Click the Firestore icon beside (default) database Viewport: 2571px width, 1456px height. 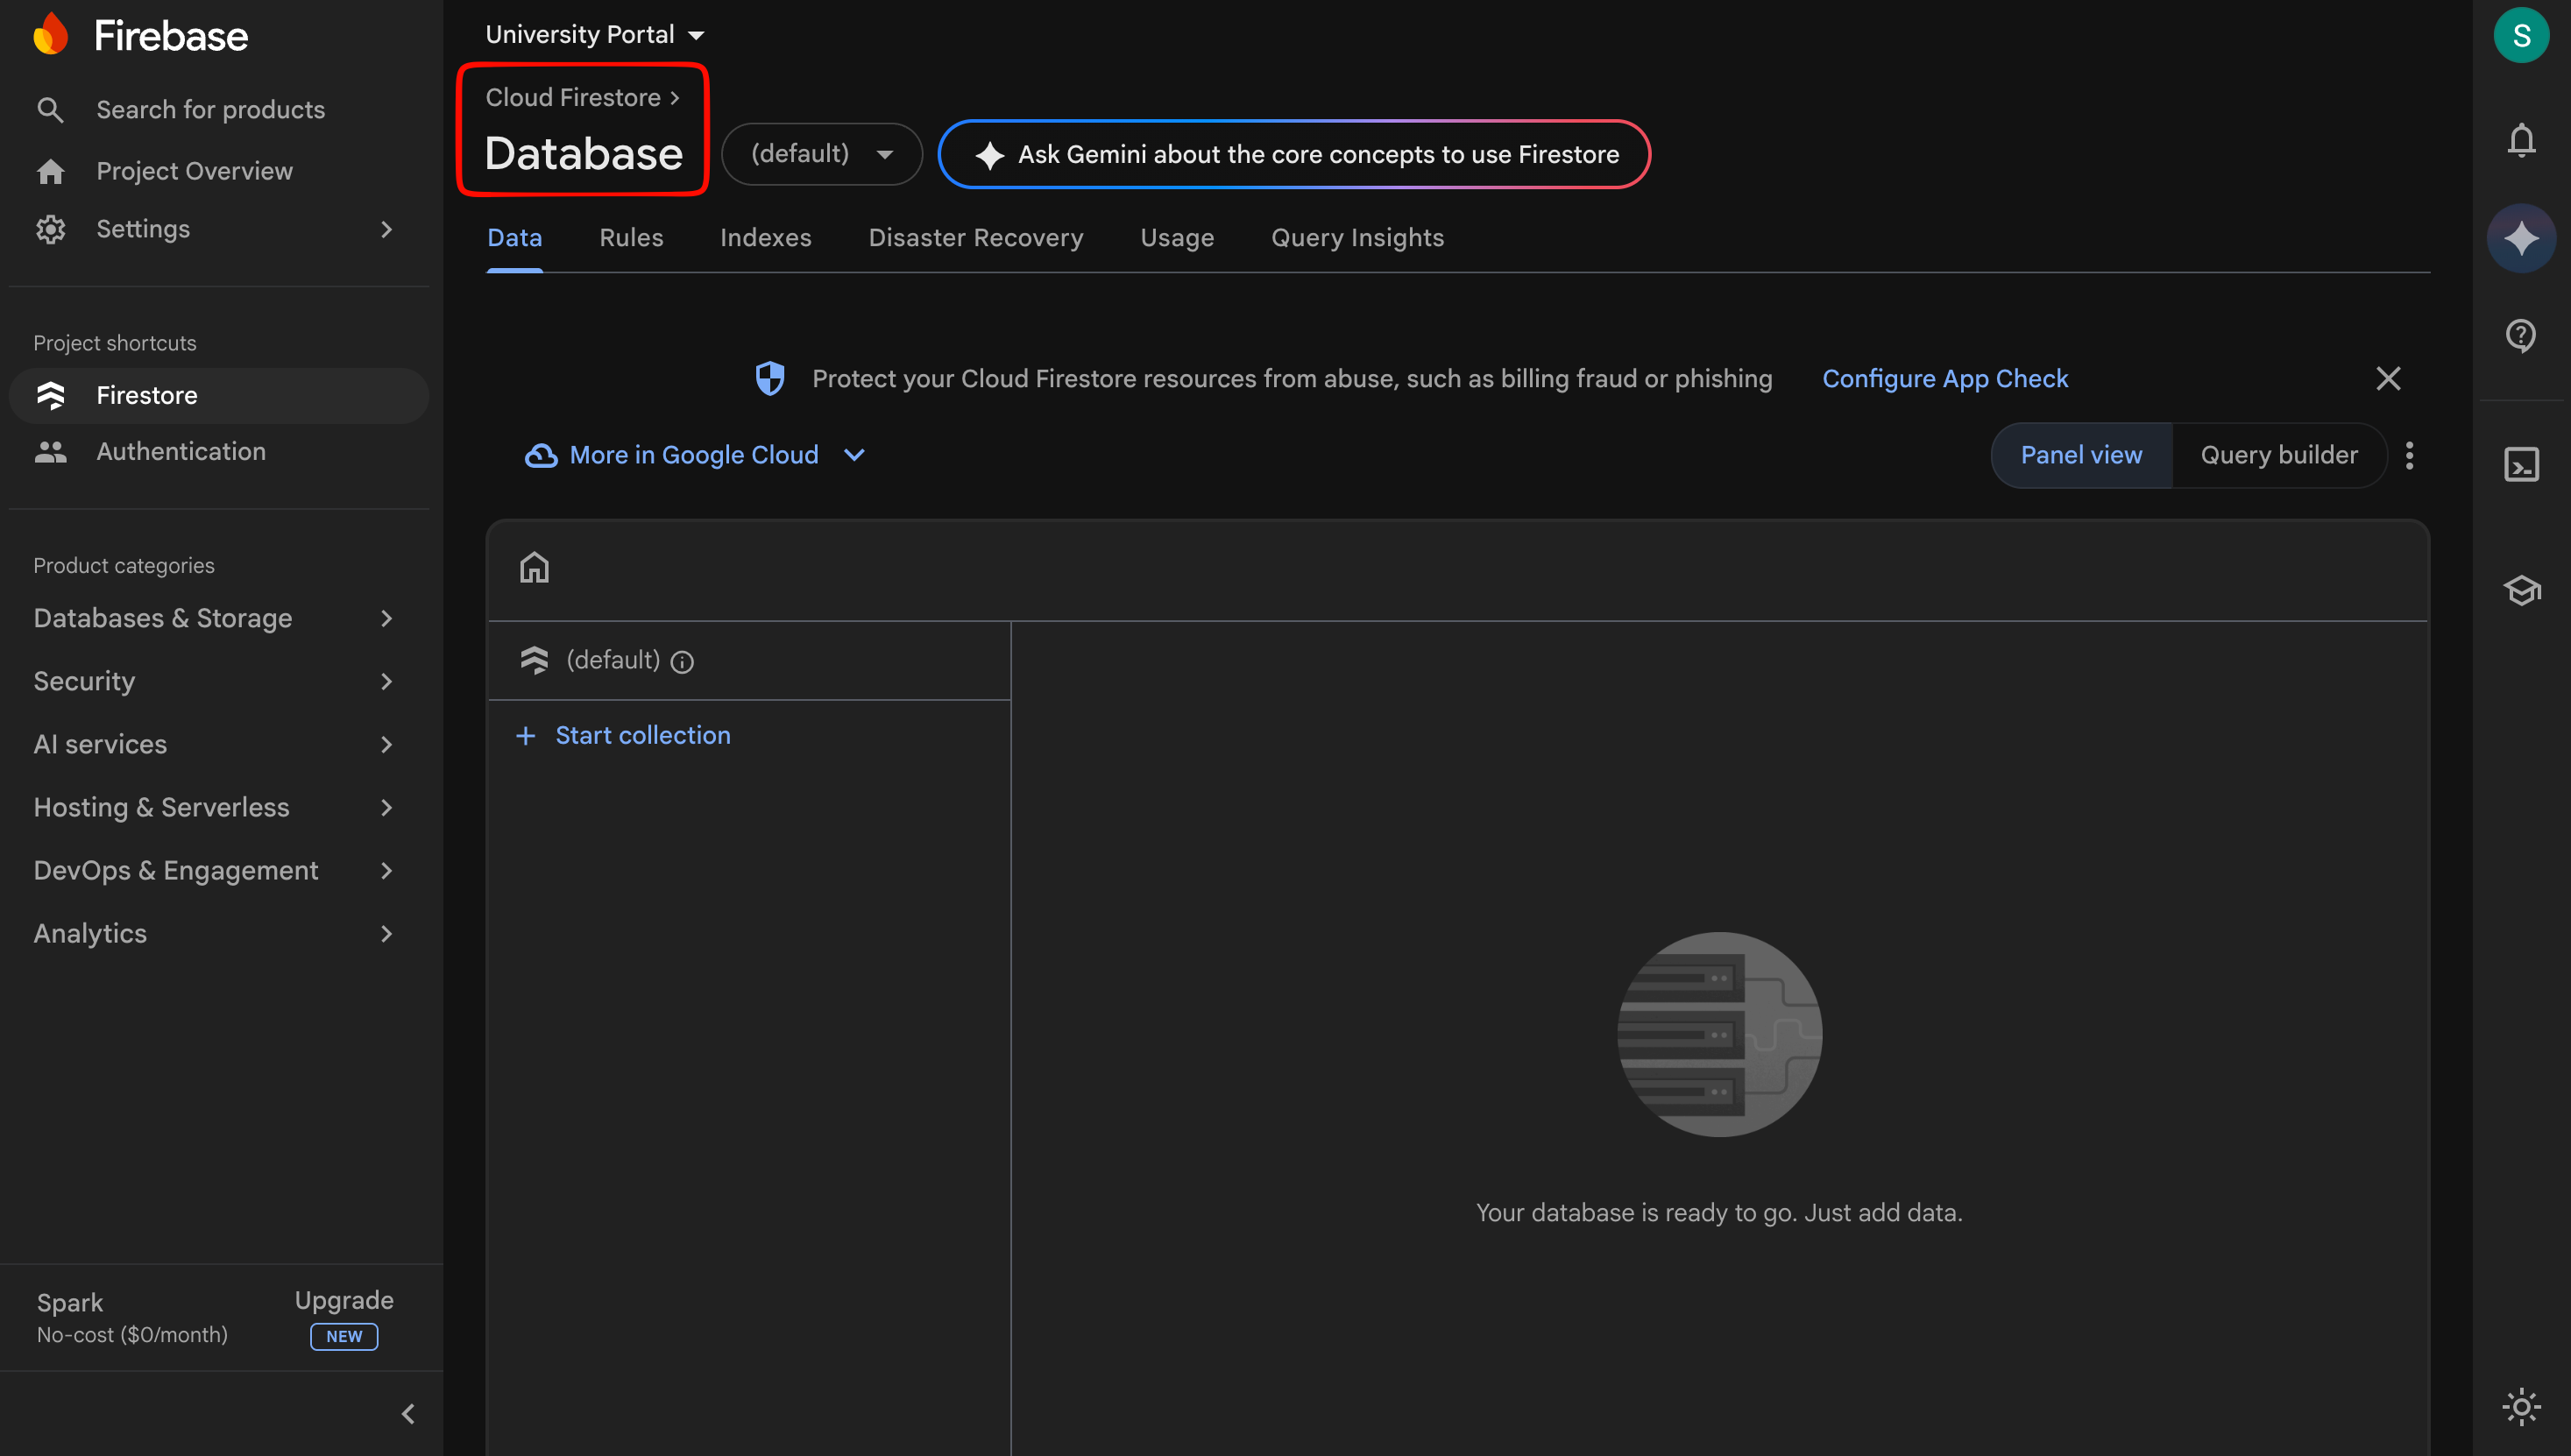coord(534,660)
